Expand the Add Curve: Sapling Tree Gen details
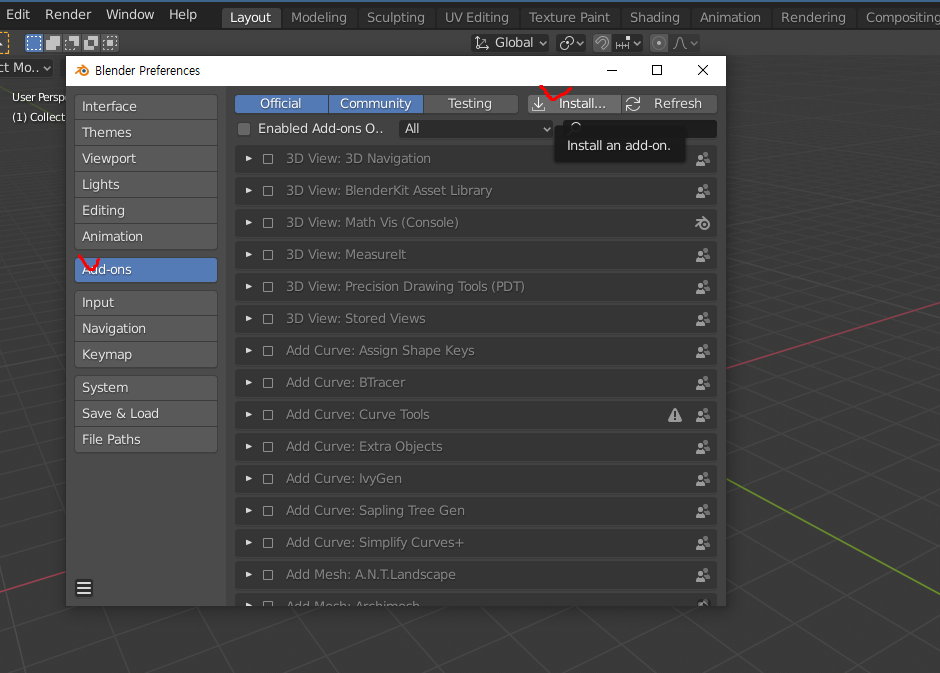The width and height of the screenshot is (940, 673). coord(249,511)
